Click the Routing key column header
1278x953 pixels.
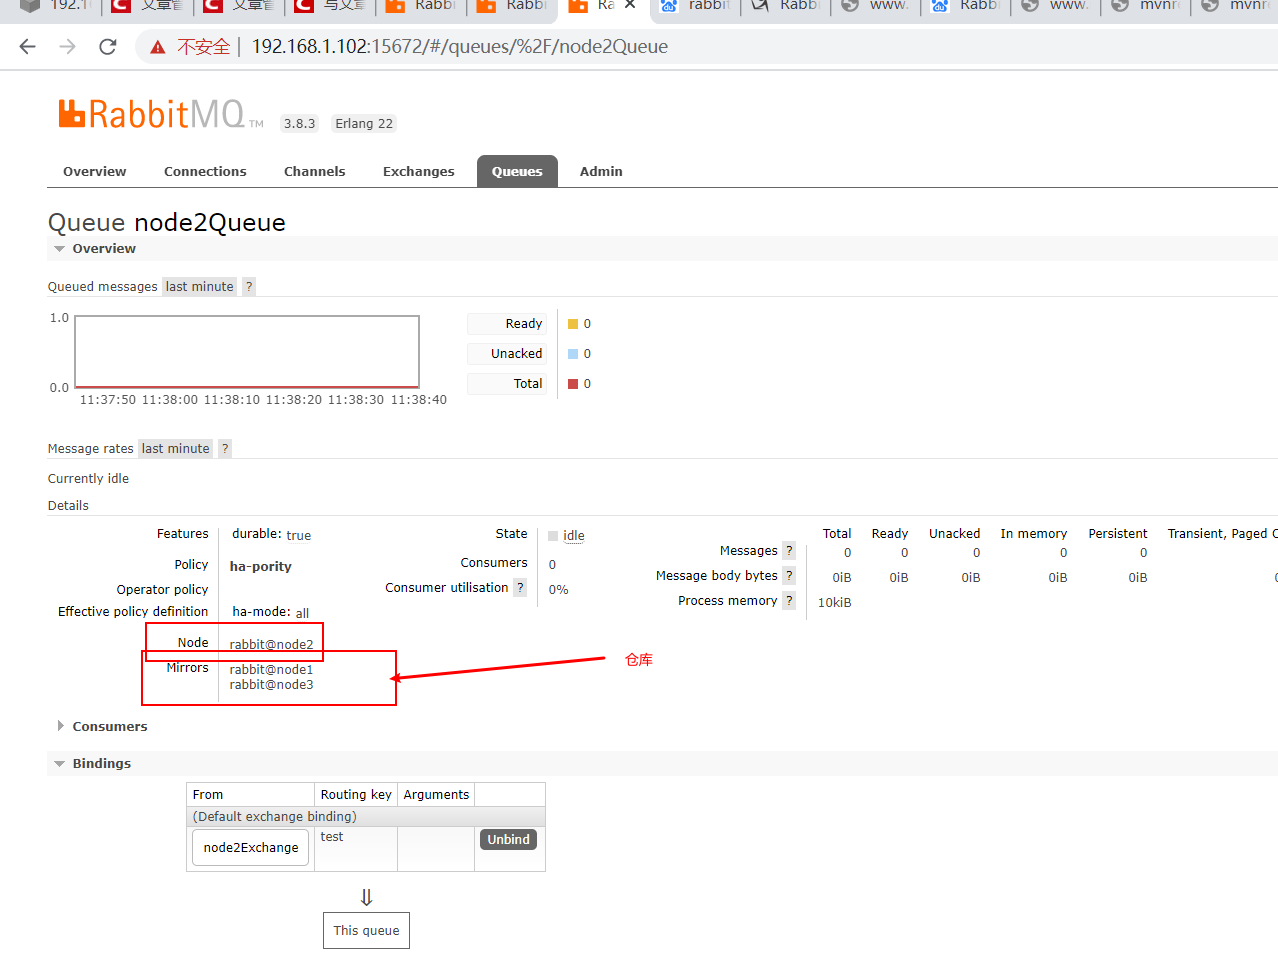pos(356,794)
